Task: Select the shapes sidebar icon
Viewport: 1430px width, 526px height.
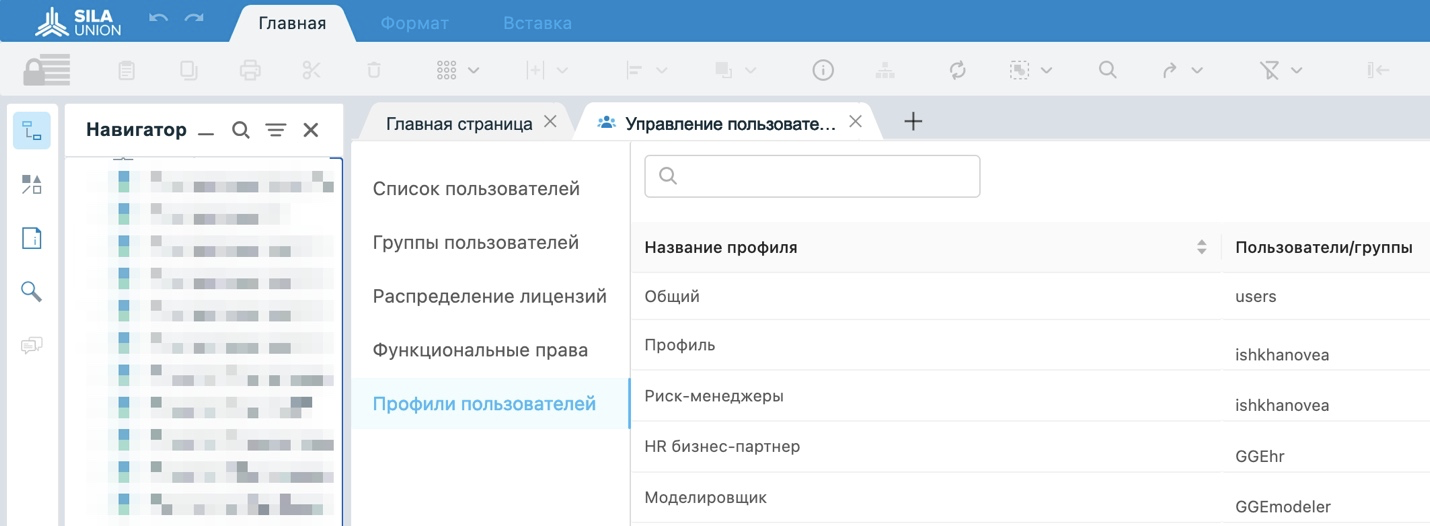Action: 32,184
